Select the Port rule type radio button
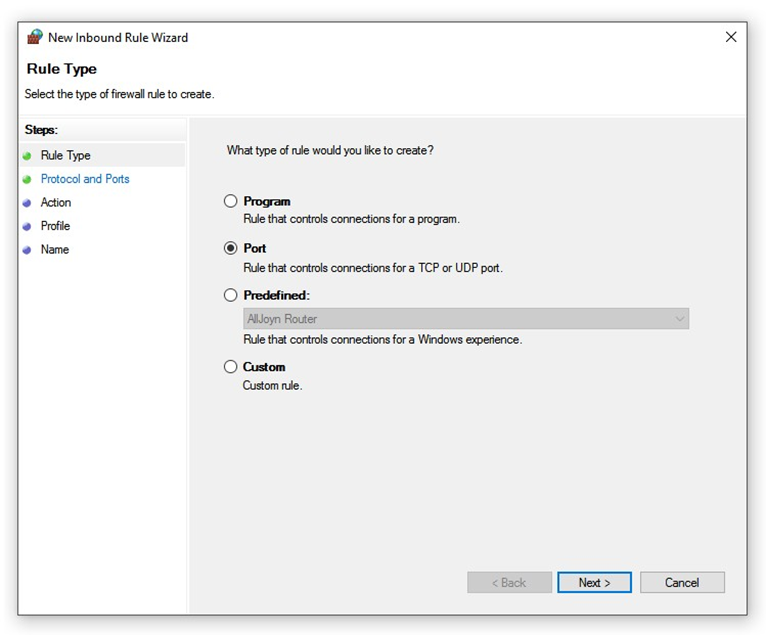The image size is (766, 635). tap(231, 248)
